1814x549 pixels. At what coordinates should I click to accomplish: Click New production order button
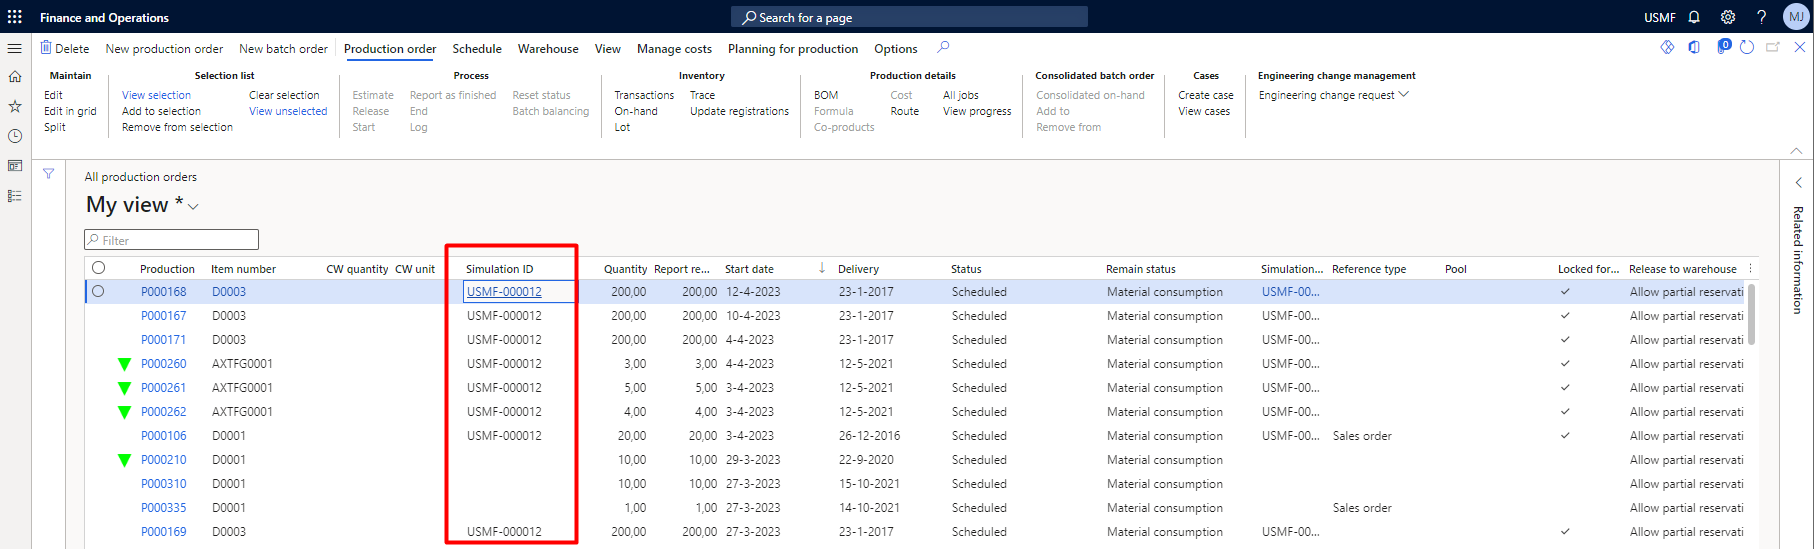tap(164, 49)
